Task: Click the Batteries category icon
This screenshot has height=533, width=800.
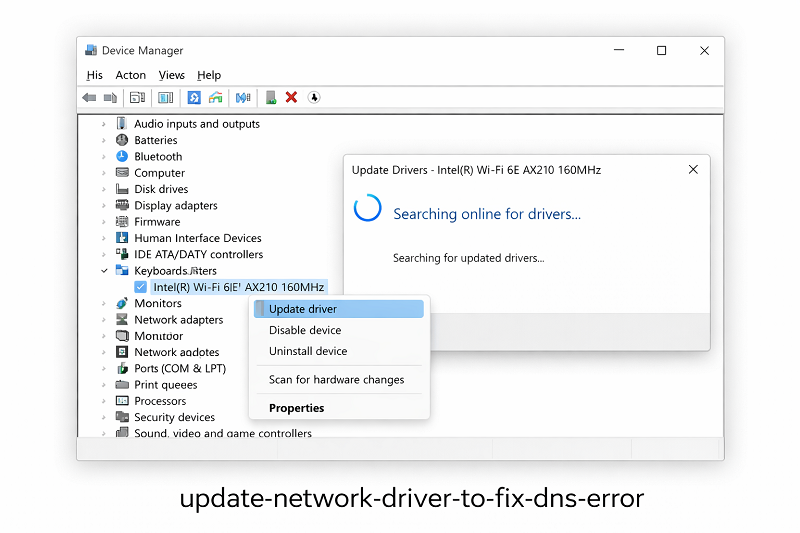Action: click(122, 140)
